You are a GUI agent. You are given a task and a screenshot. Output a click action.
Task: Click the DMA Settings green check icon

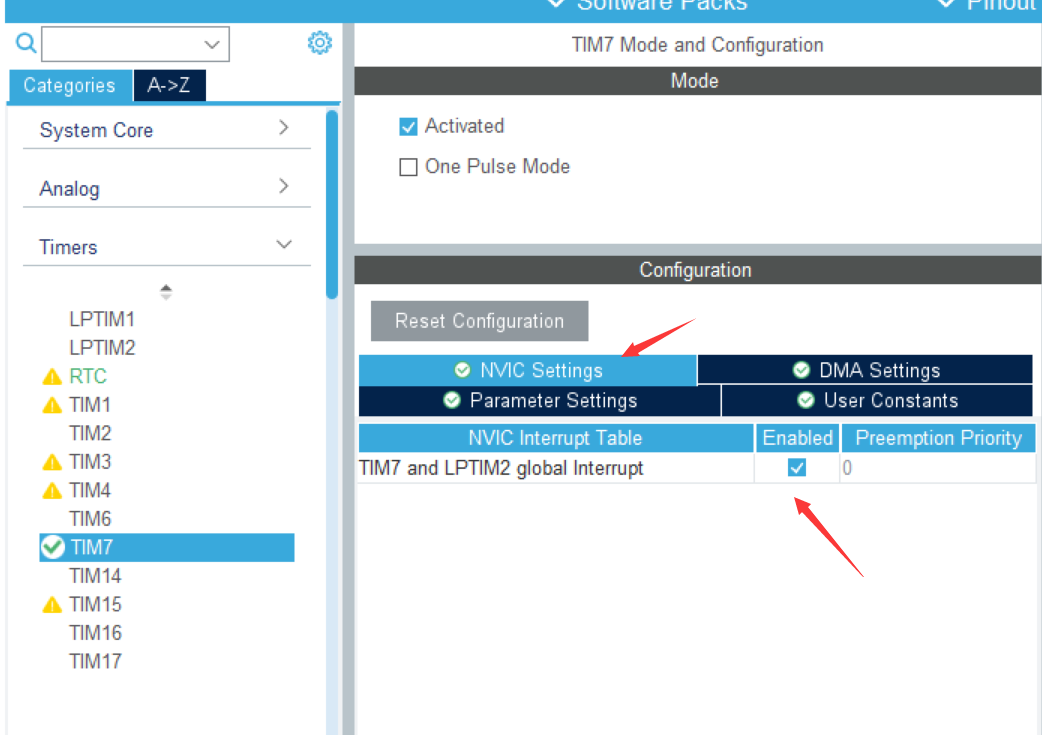point(801,370)
